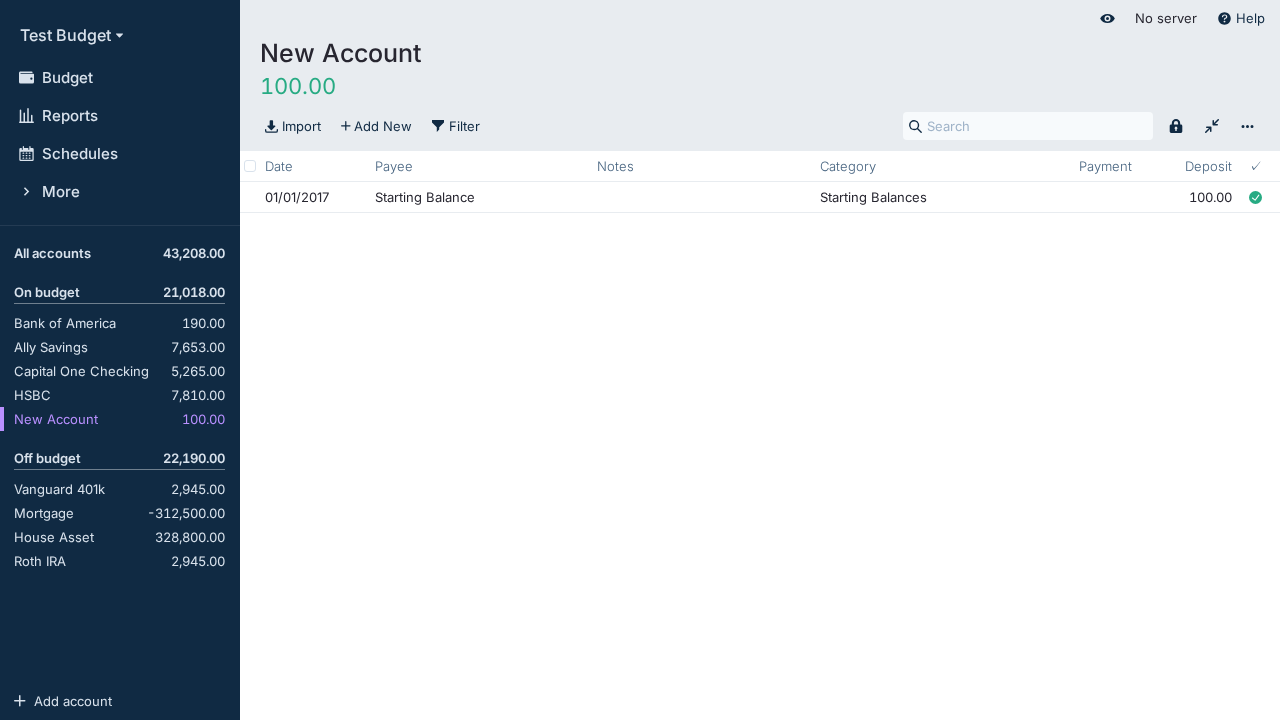This screenshot has width=1280, height=720.
Task: Toggle the select-all transactions checkbox
Action: (250, 166)
